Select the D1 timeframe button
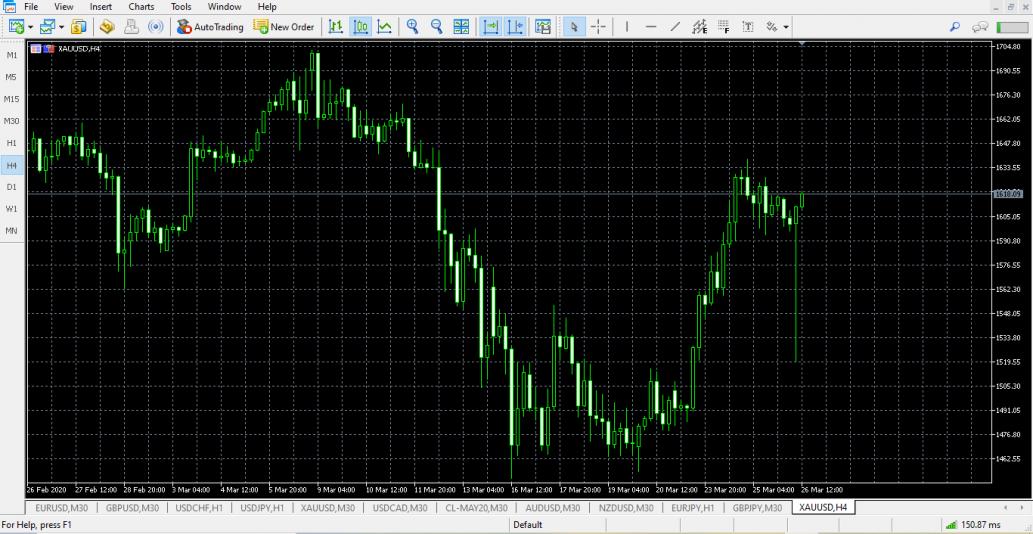The image size is (1033, 534). click(12, 187)
